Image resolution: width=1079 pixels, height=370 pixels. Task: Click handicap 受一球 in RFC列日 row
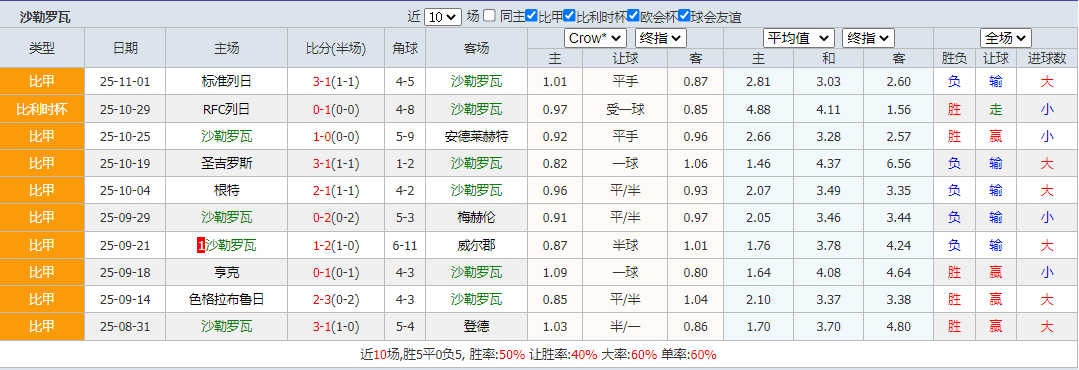(x=625, y=109)
